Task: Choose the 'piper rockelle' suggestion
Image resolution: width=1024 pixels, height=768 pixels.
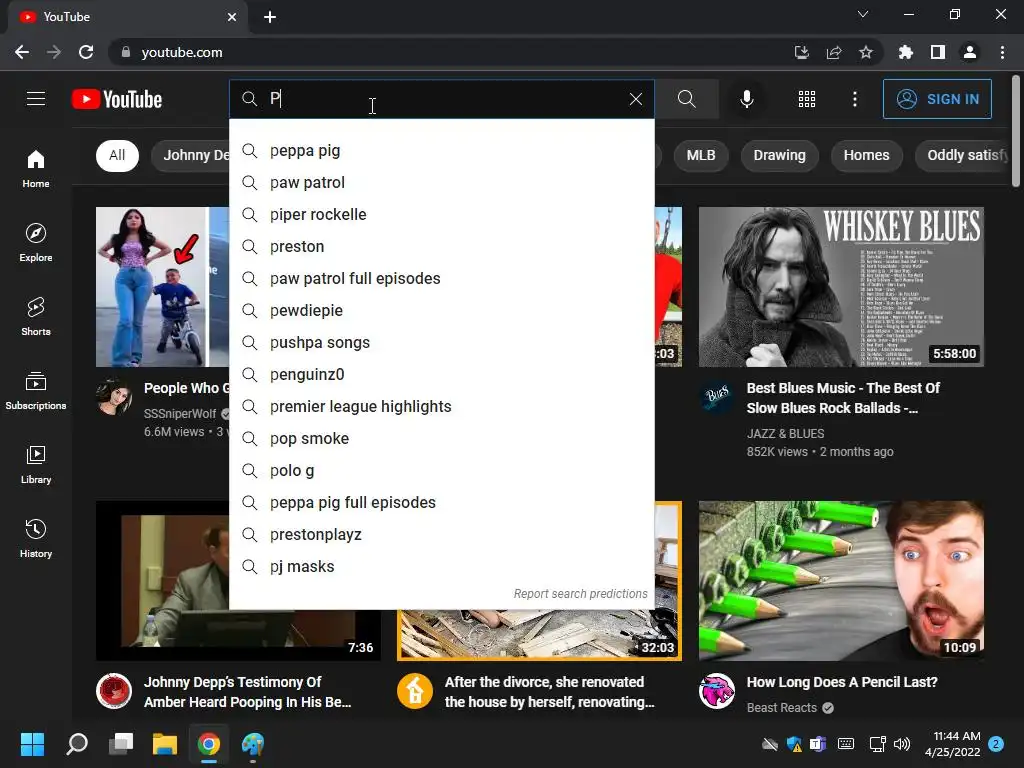Action: [x=441, y=215]
